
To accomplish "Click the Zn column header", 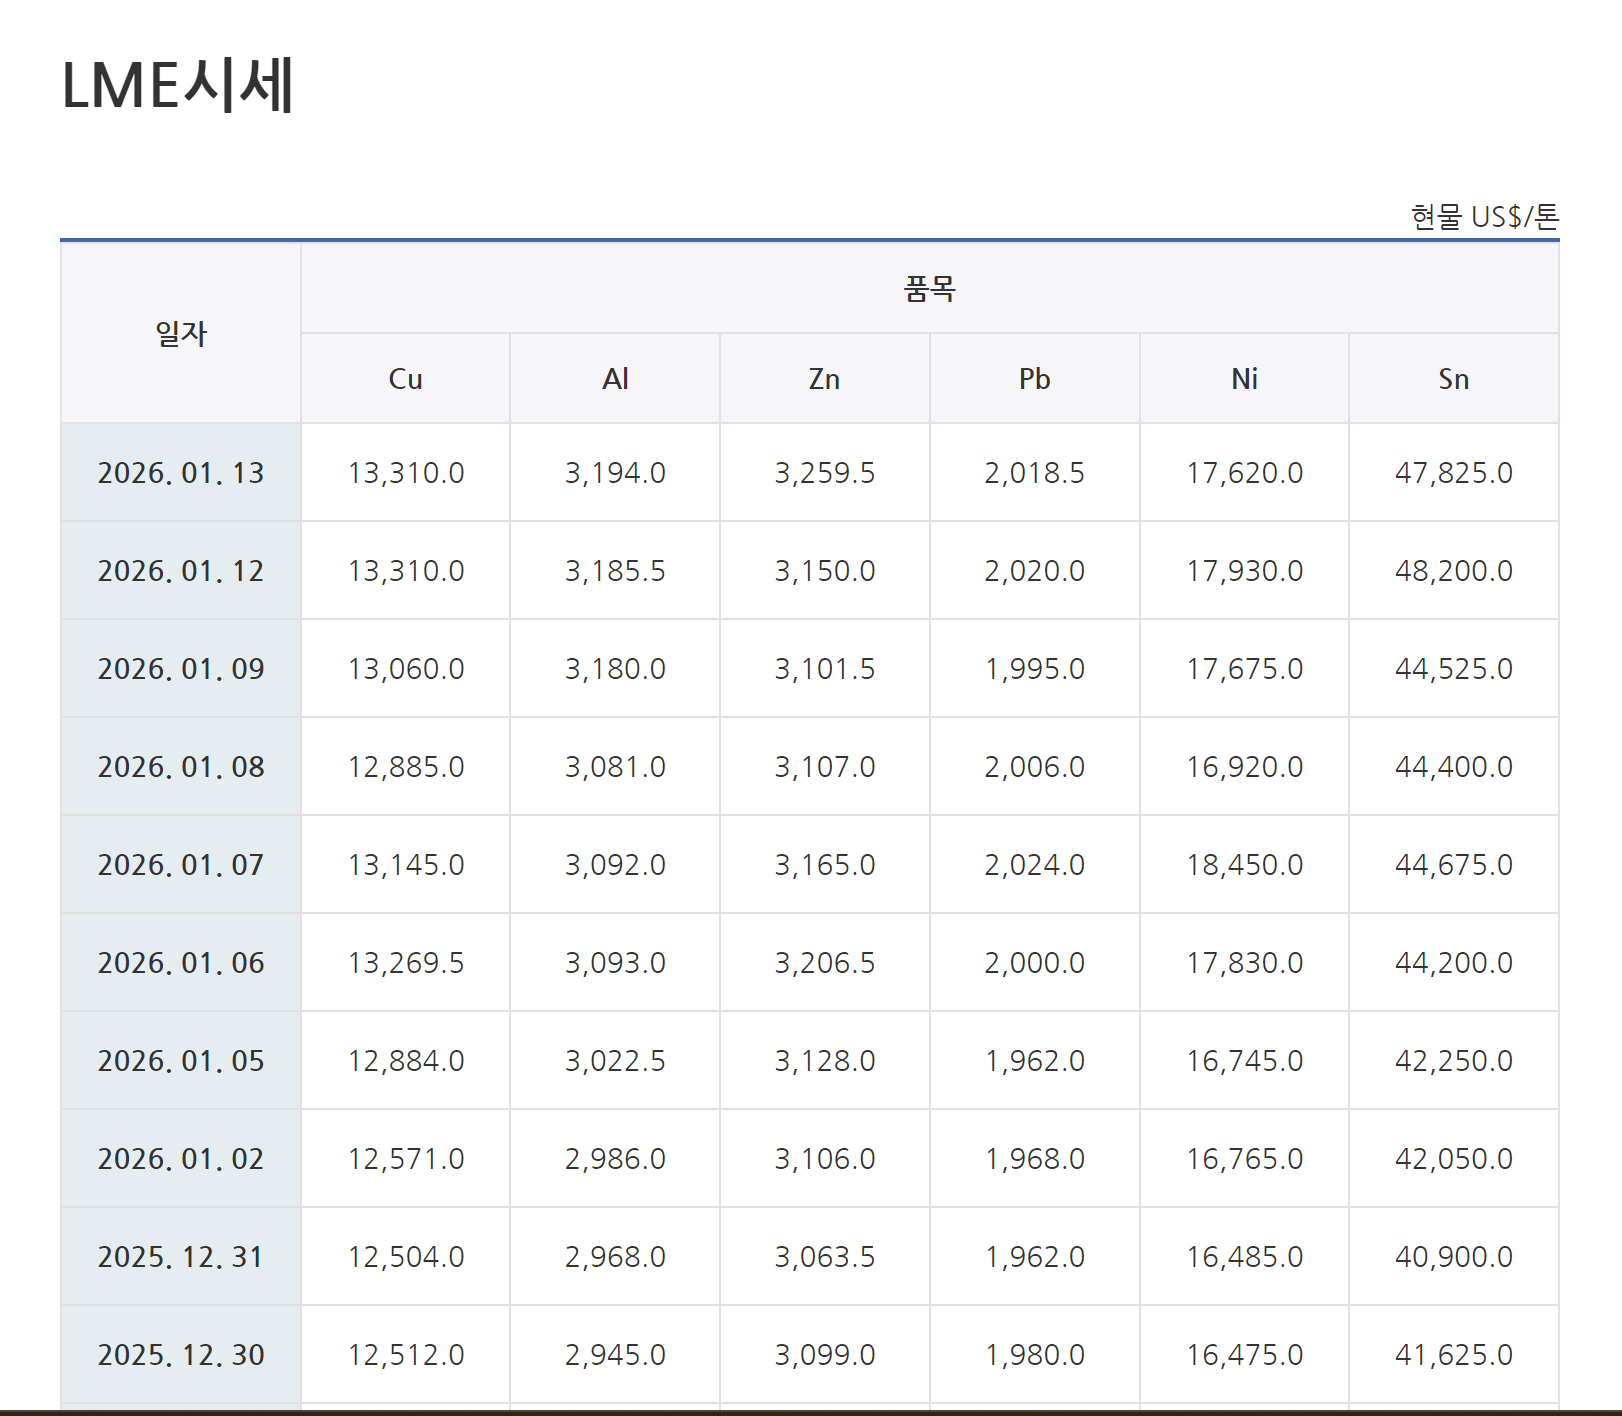I will click(x=824, y=379).
